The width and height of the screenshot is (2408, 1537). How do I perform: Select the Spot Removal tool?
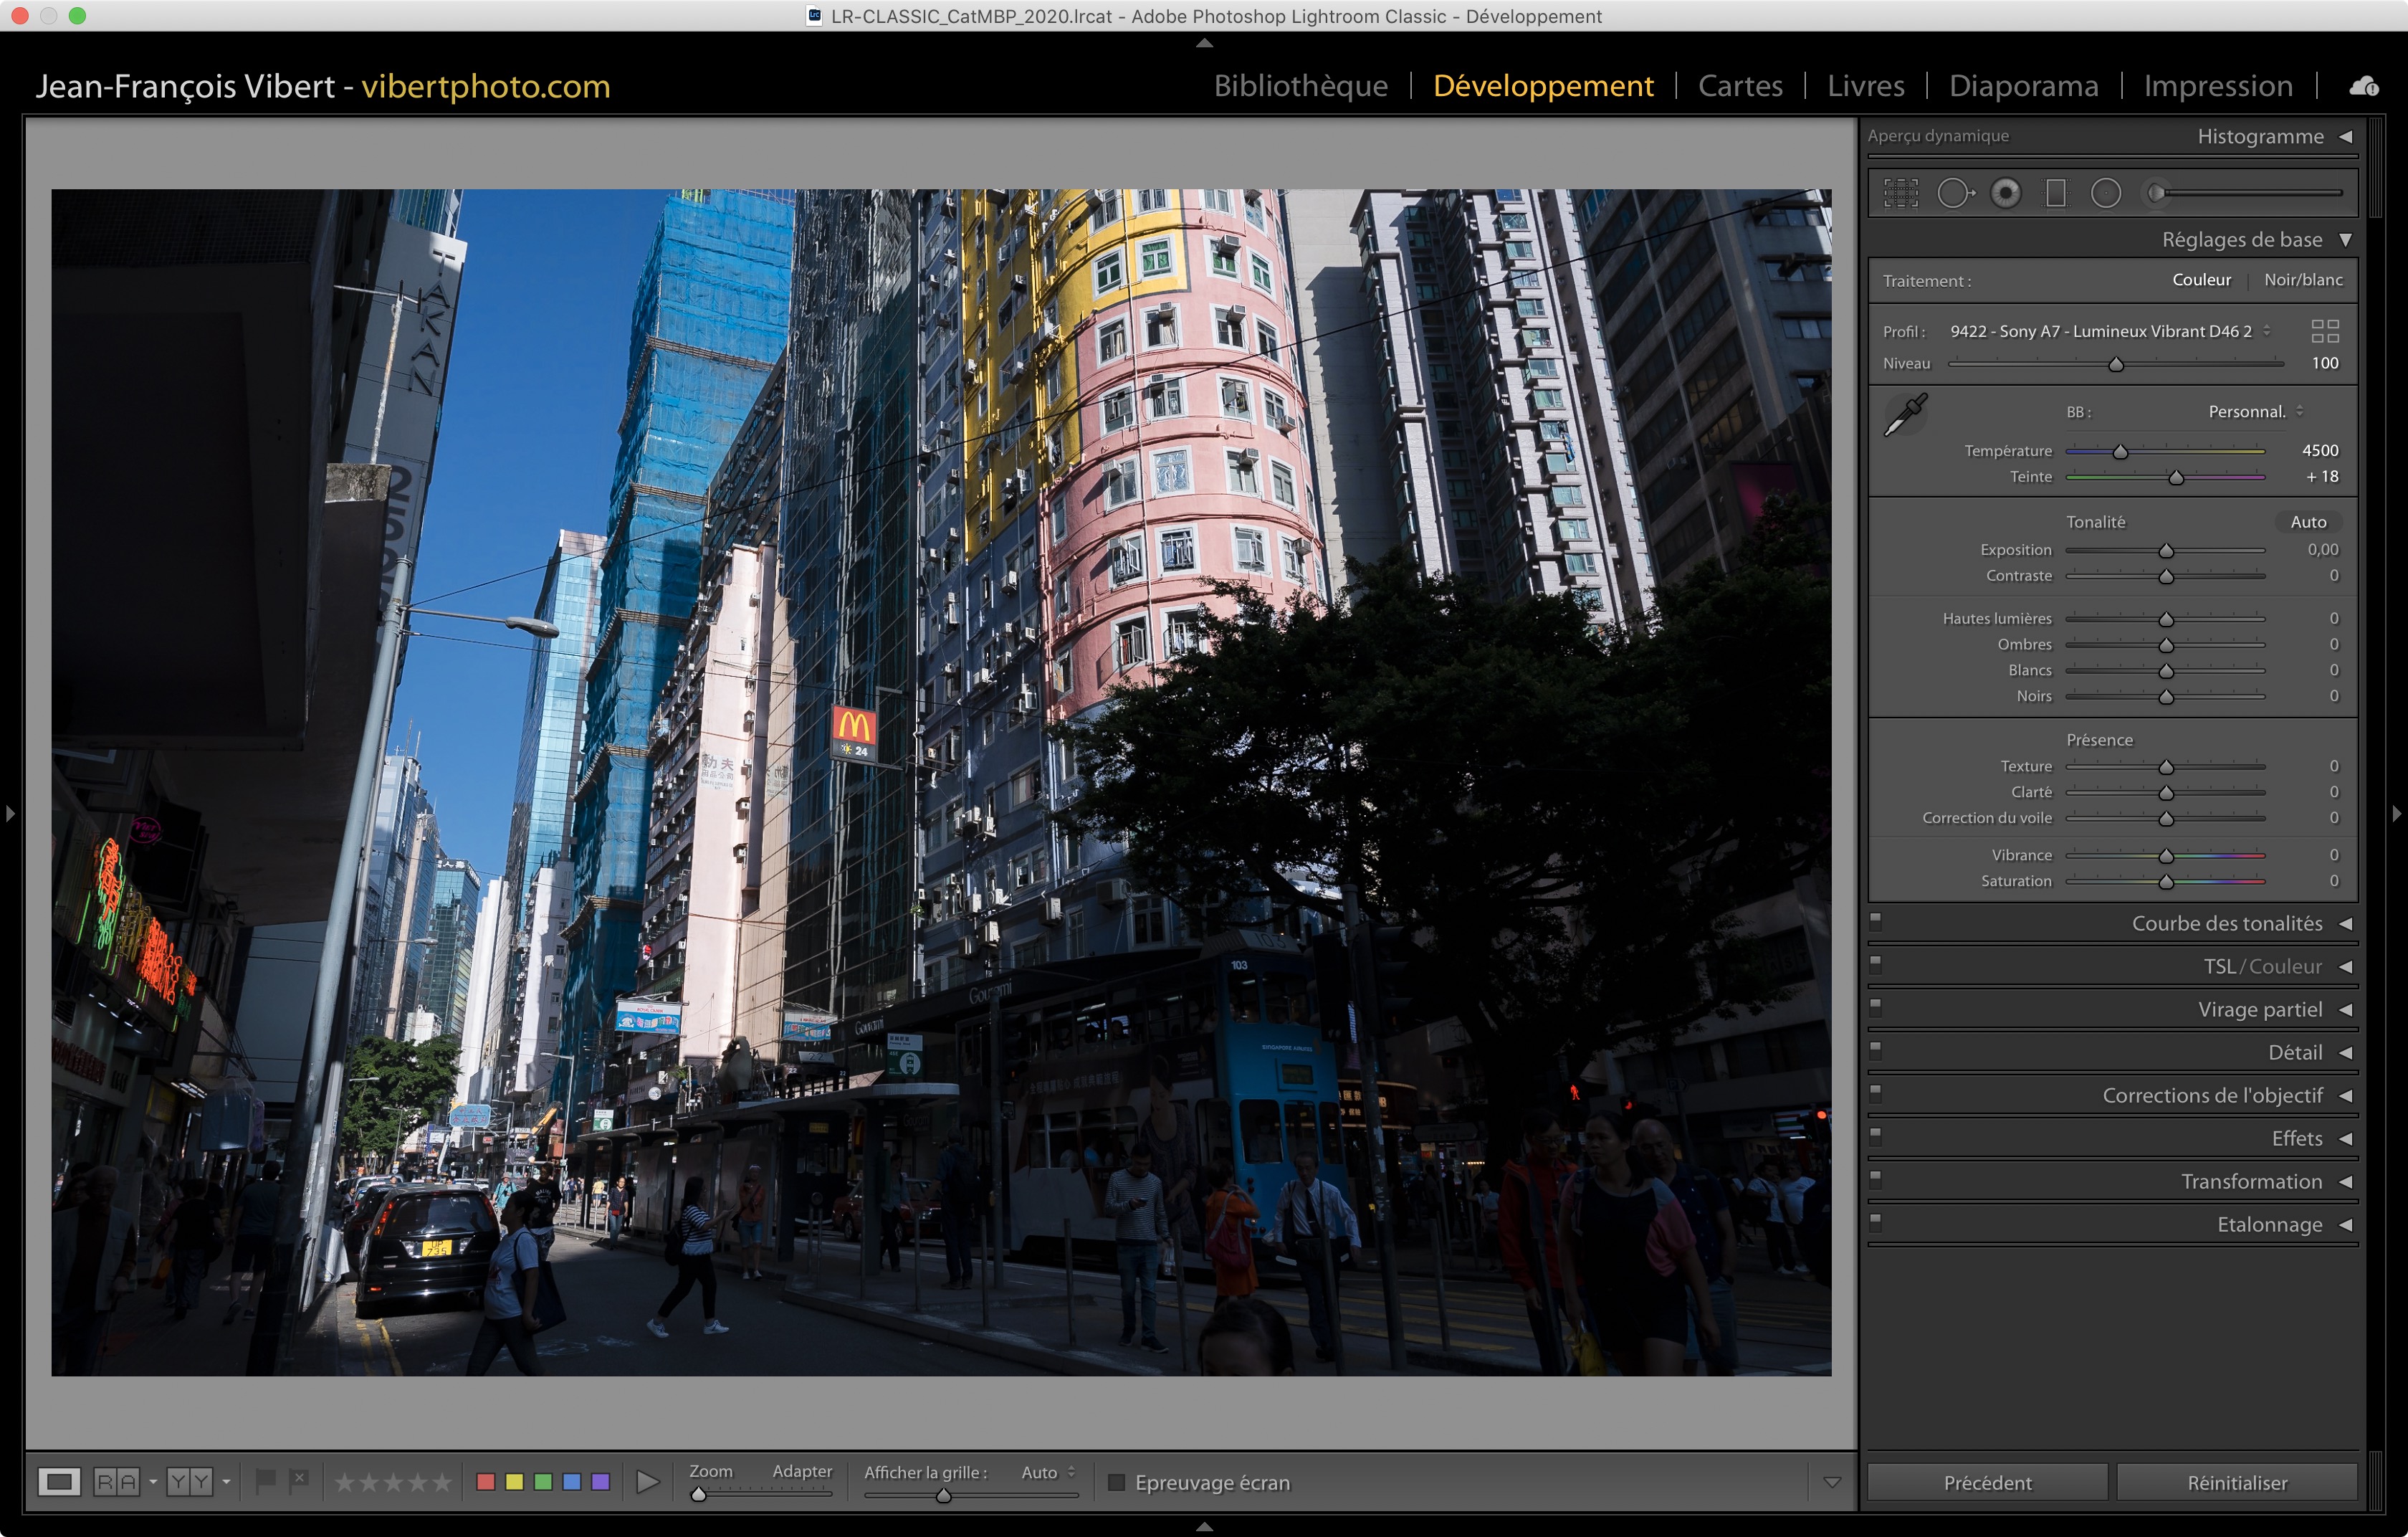pos(1954,193)
